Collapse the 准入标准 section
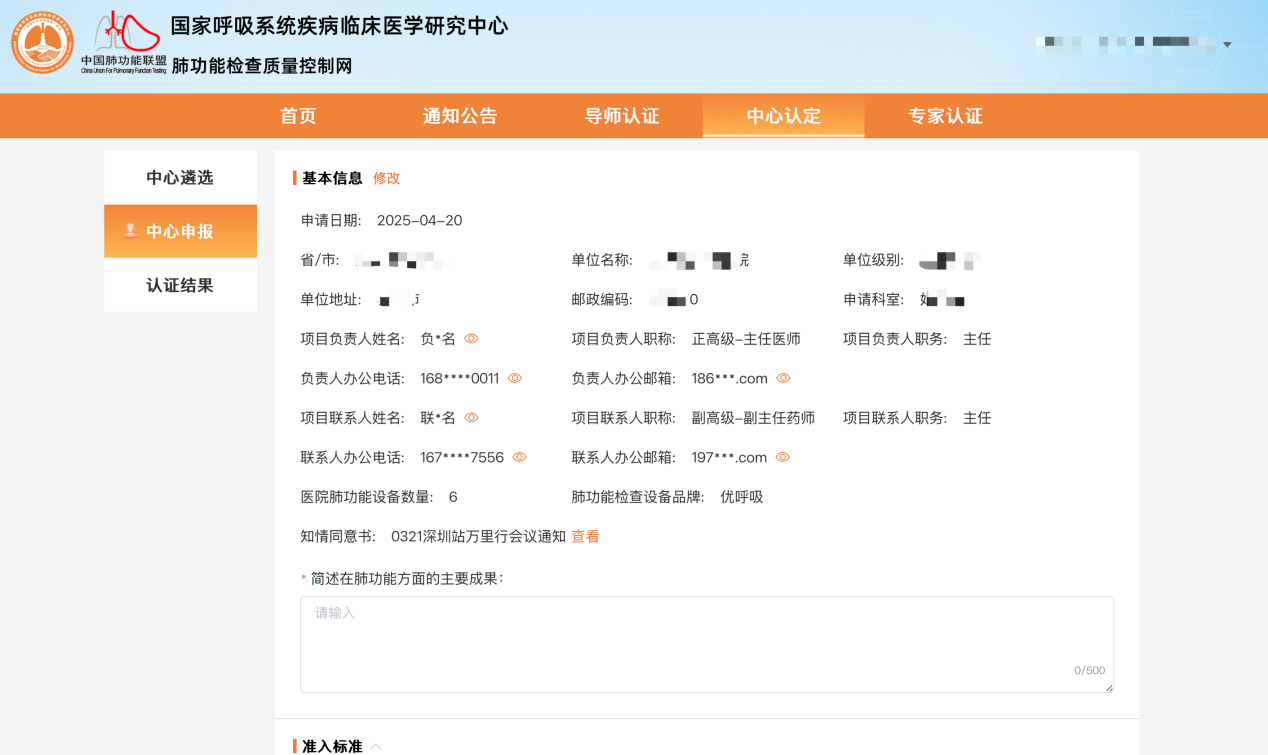The width and height of the screenshot is (1268, 755). [x=376, y=746]
